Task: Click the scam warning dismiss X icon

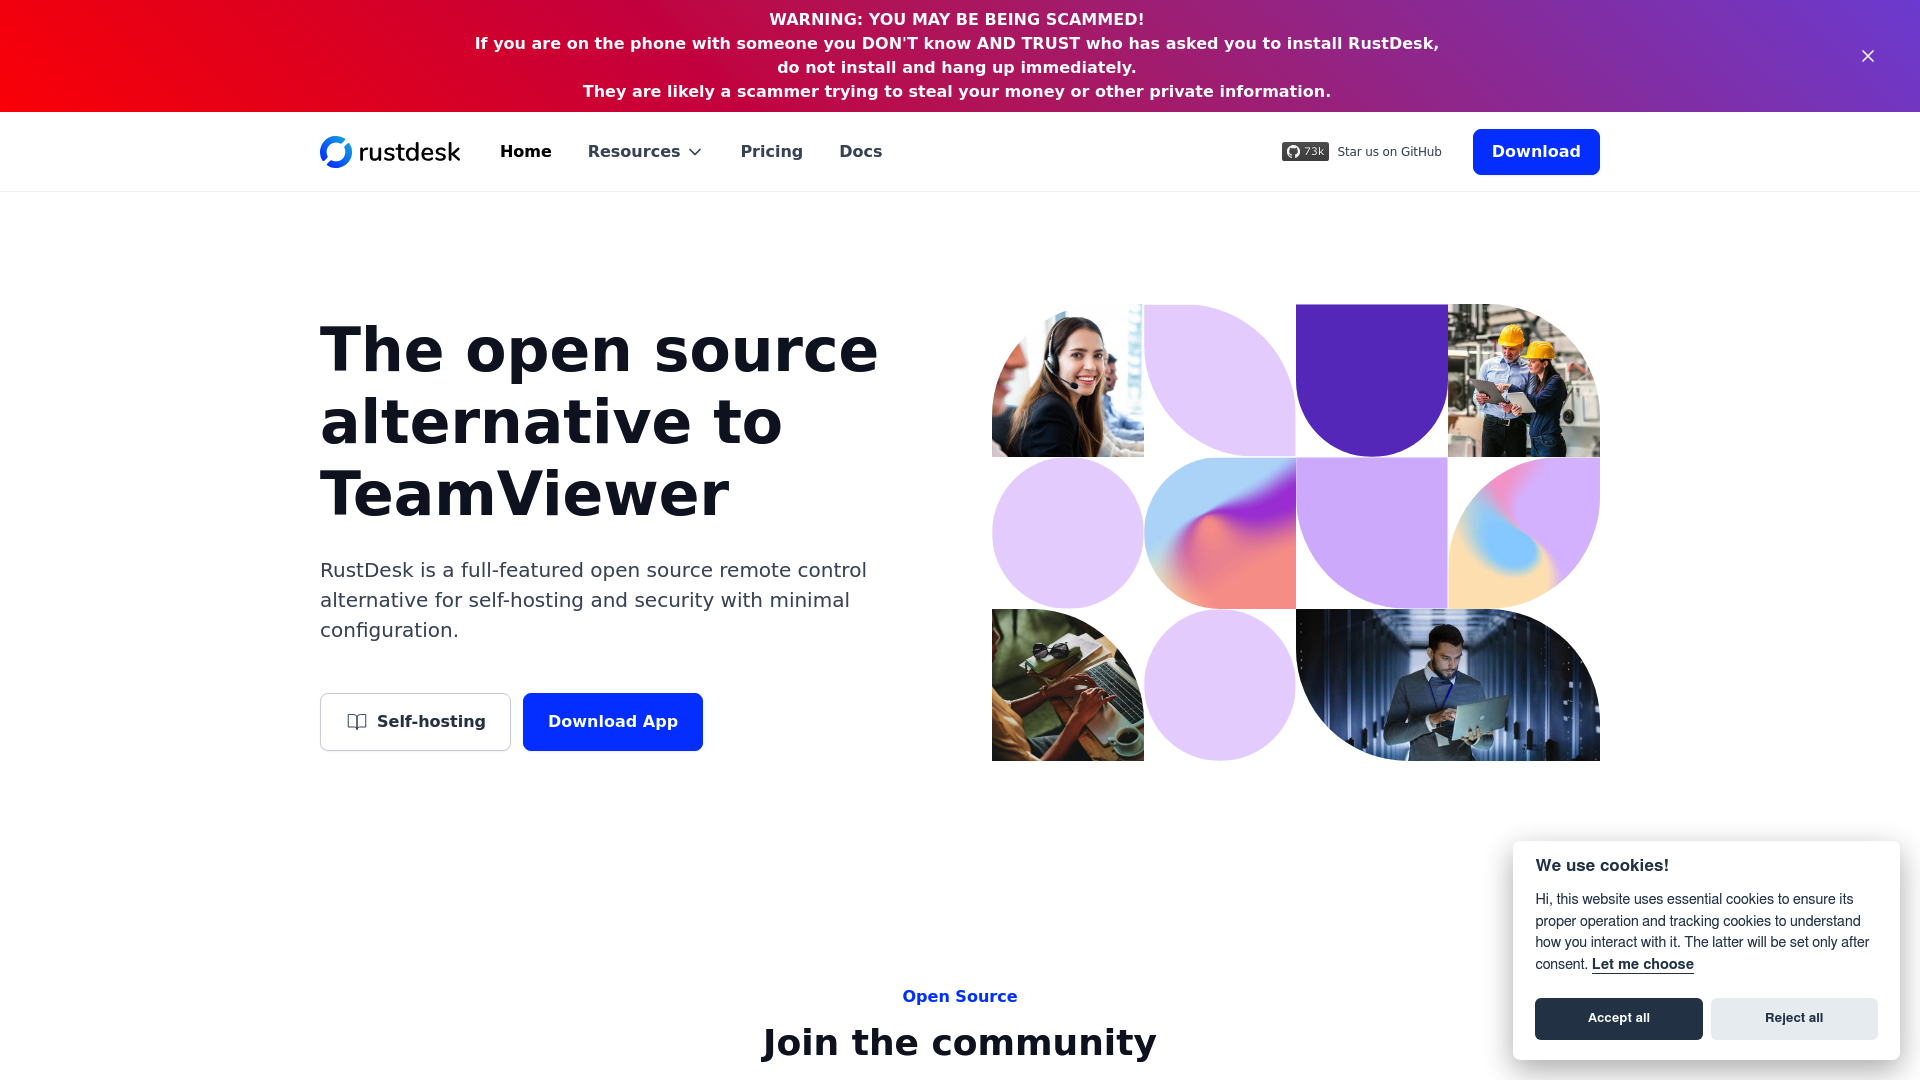Action: point(1867,55)
